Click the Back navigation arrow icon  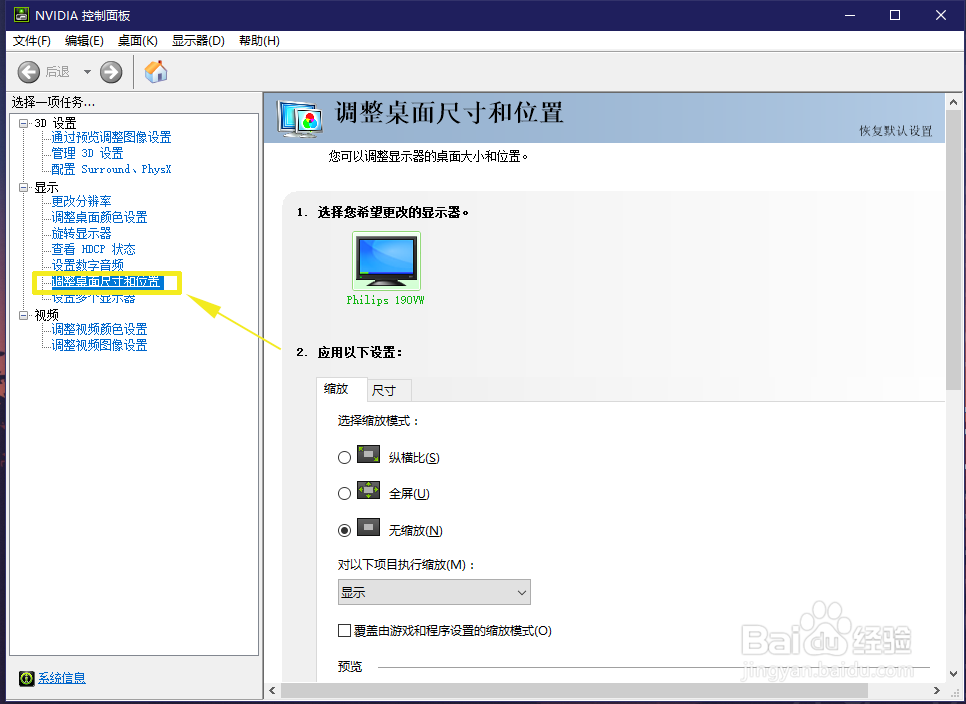[x=29, y=71]
